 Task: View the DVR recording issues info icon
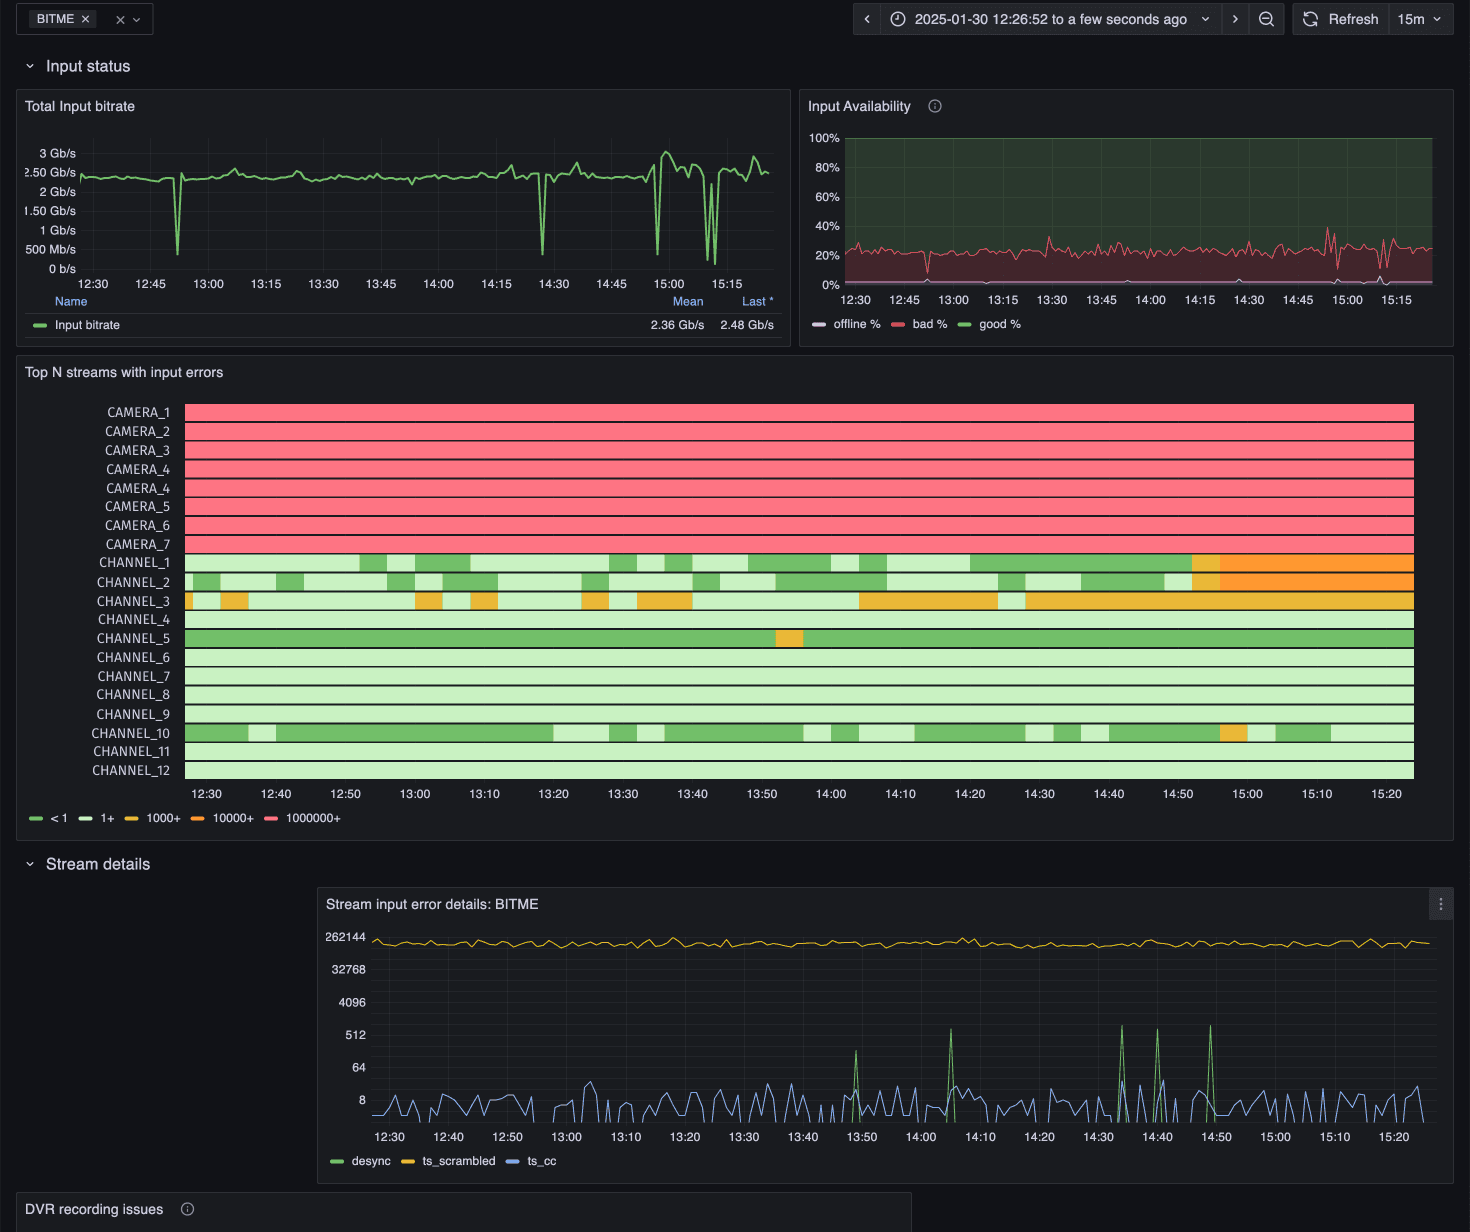tap(187, 1209)
